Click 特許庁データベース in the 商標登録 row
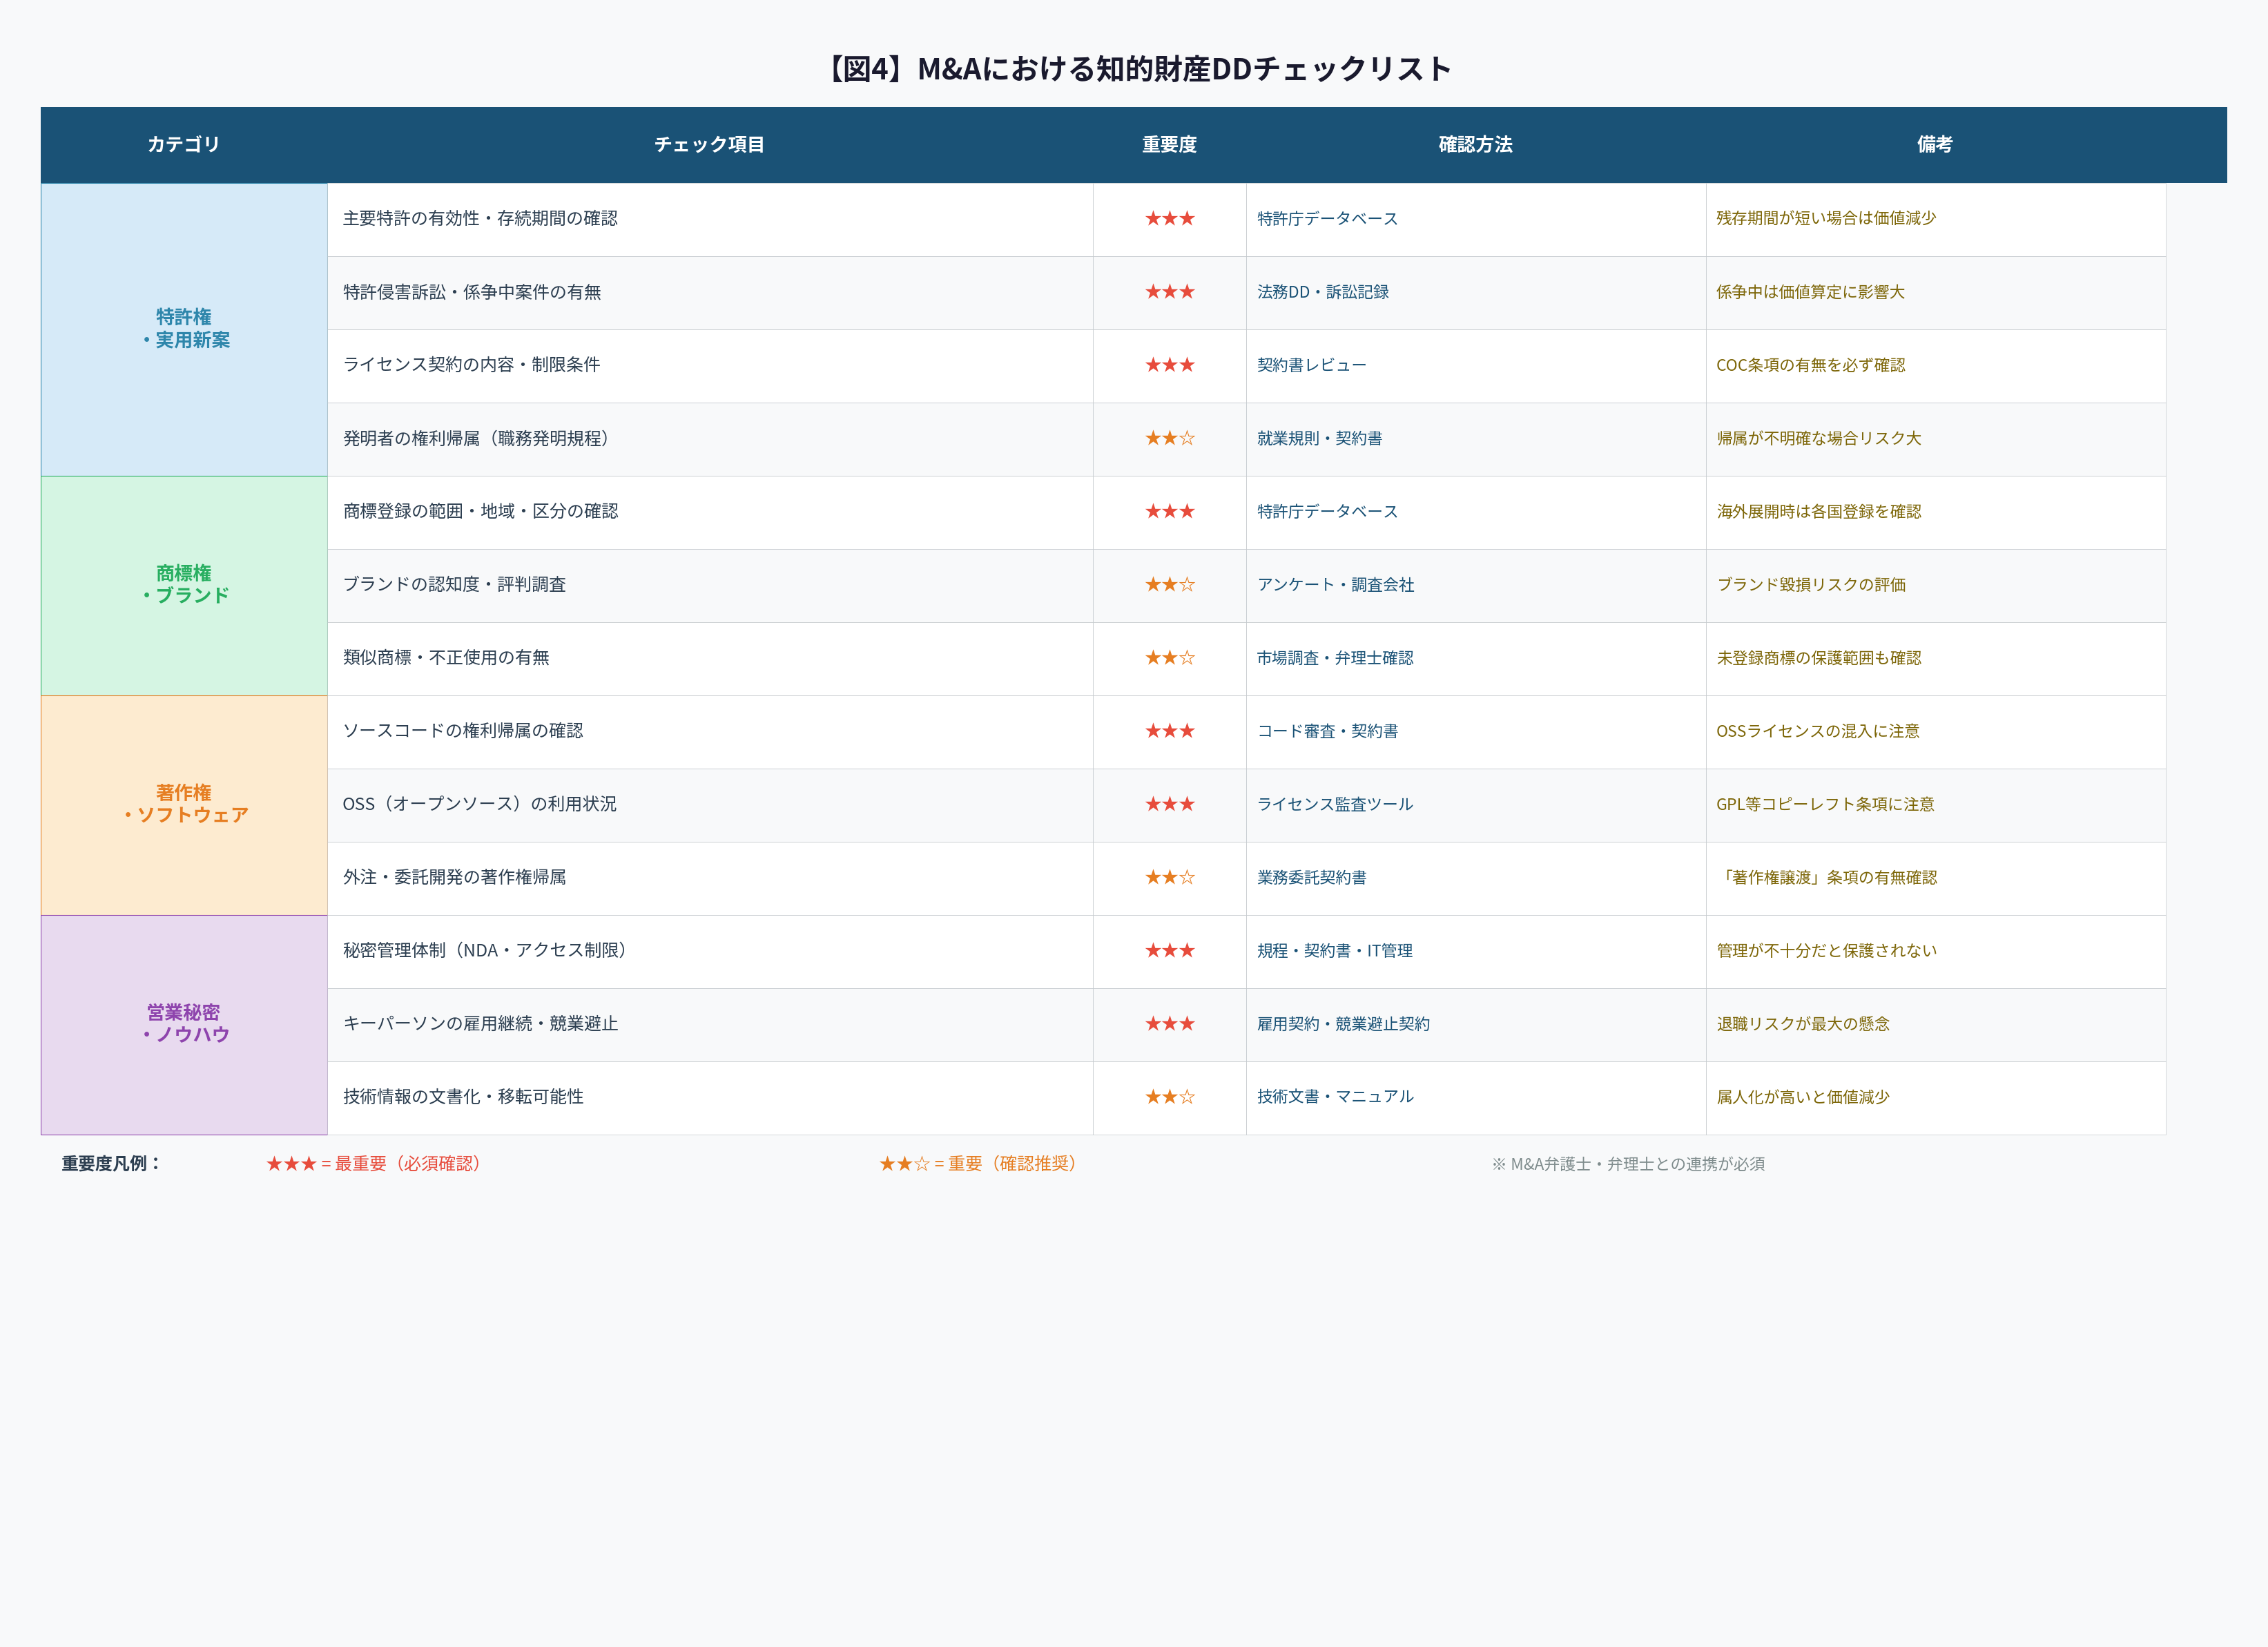Image resolution: width=2268 pixels, height=1647 pixels. tap(1327, 511)
